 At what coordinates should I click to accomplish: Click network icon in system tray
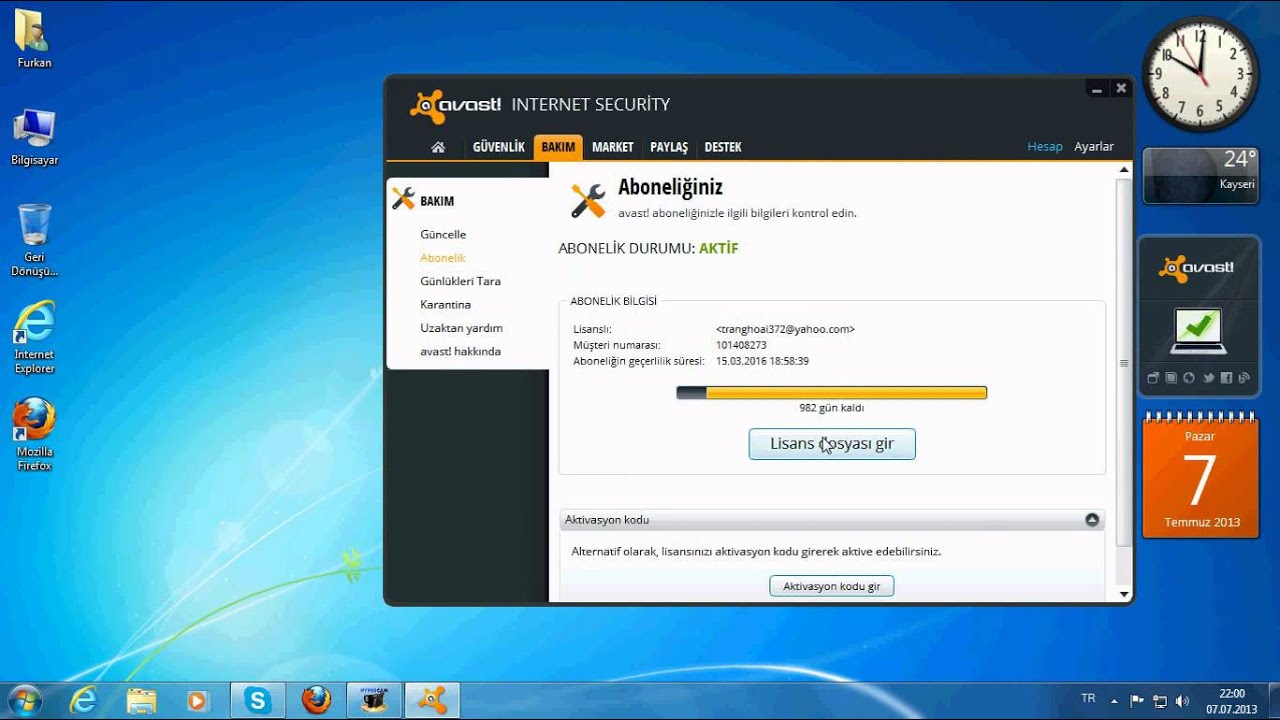click(x=1160, y=701)
